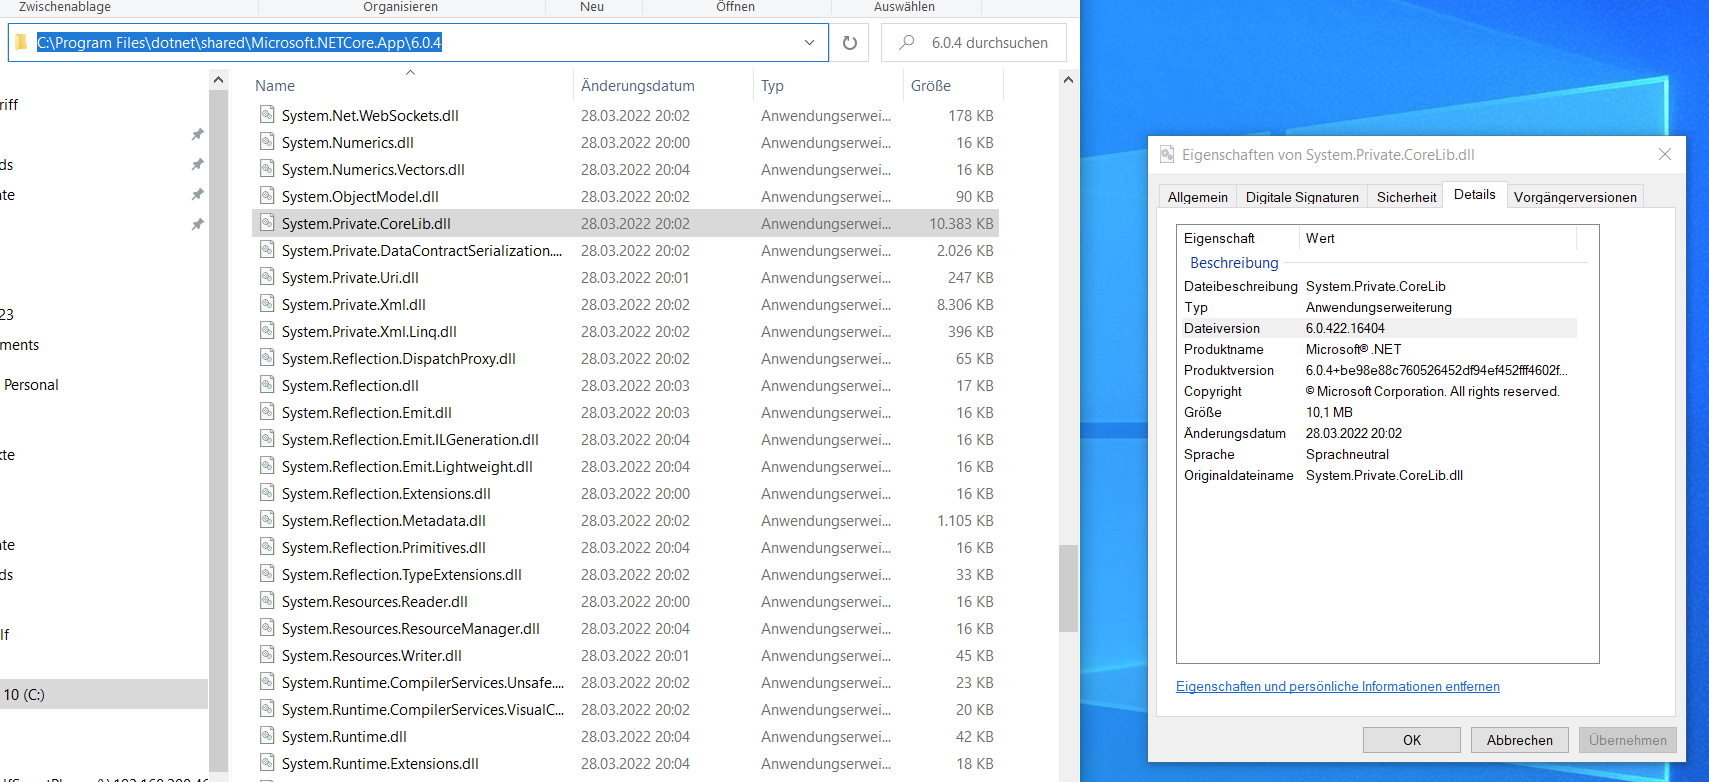Click file icon of System.Runtime.Extensions.dll
1709x782 pixels.
click(267, 763)
